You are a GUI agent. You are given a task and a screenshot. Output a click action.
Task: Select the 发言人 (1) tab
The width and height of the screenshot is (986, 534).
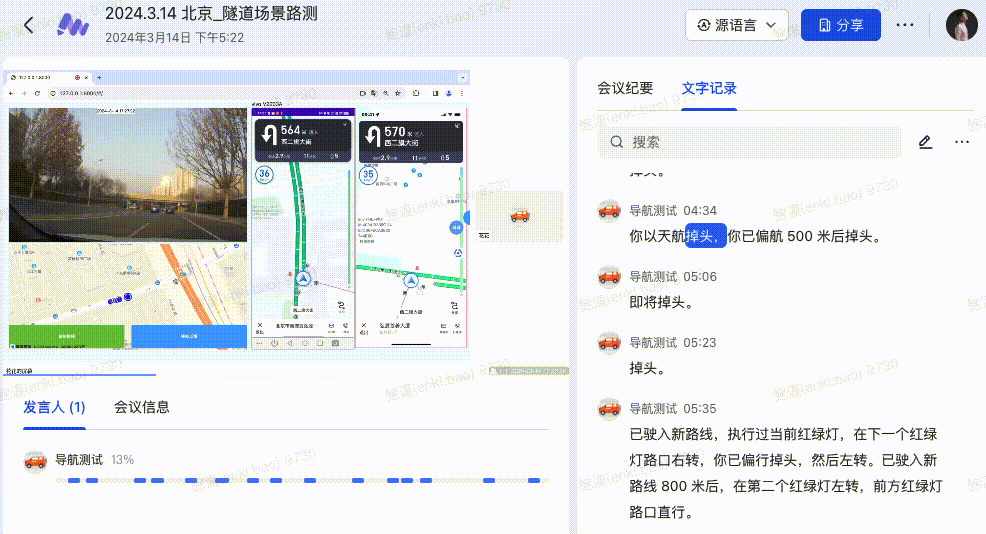[x=54, y=407]
